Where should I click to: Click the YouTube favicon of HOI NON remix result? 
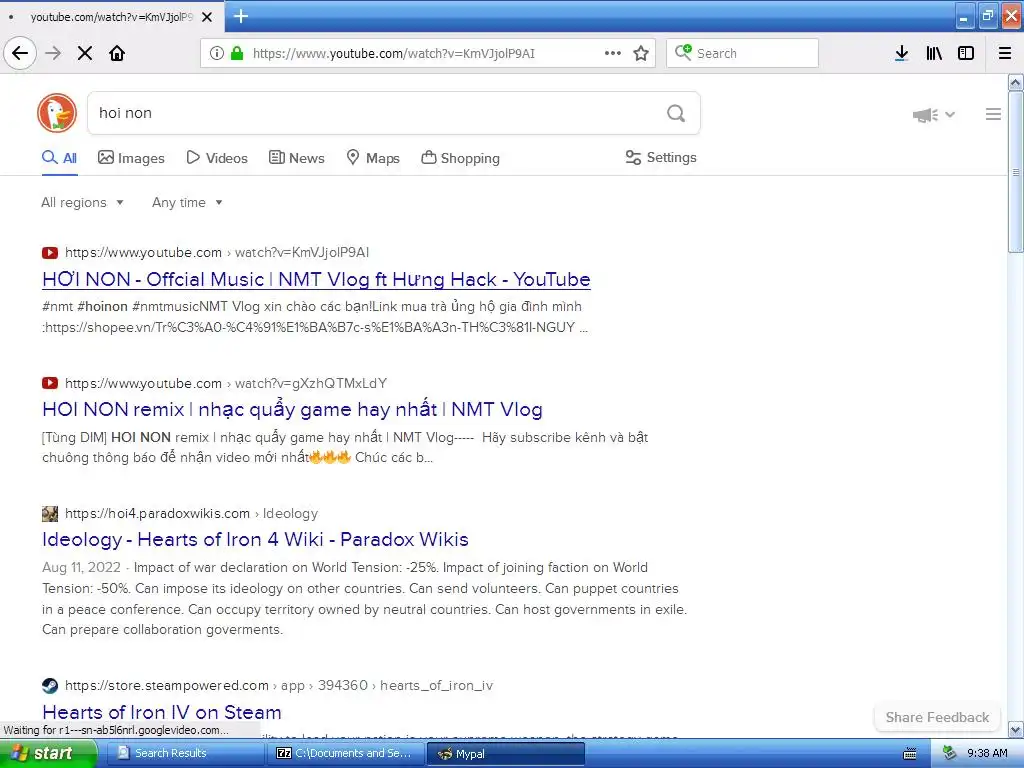click(x=50, y=383)
